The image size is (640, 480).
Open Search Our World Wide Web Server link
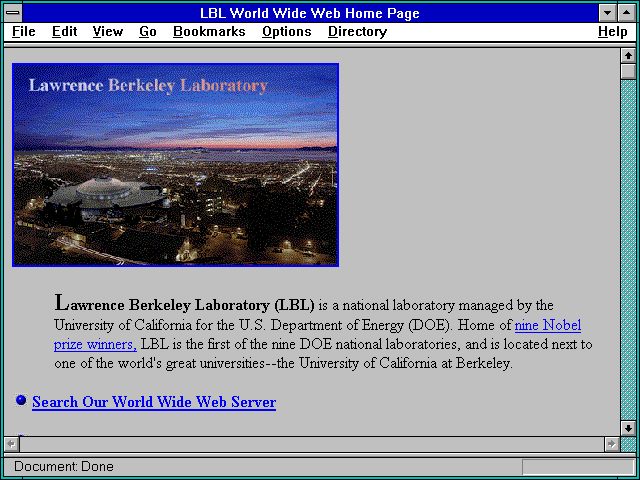(154, 402)
